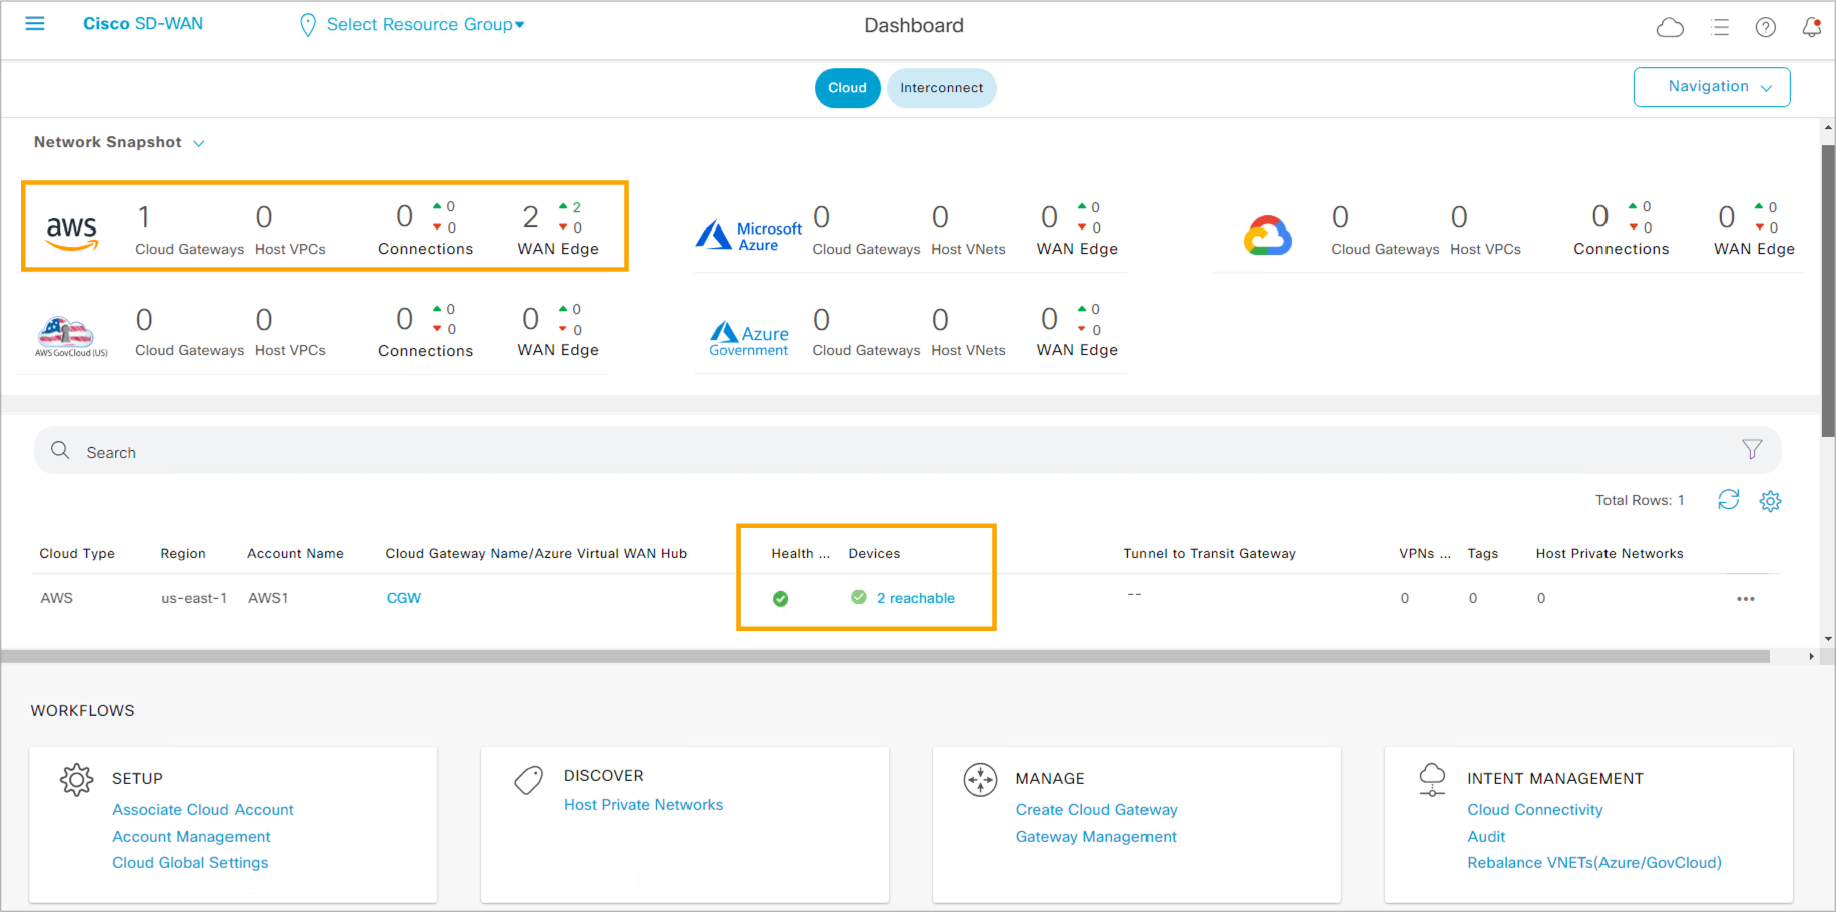Switch to the Cloud tab
The image size is (1836, 912).
tap(847, 88)
